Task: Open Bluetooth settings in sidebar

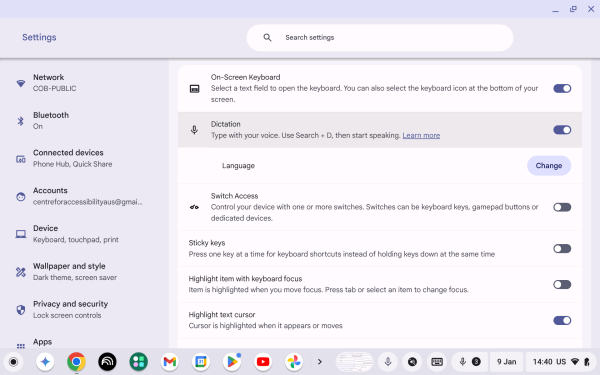Action: [x=84, y=121]
